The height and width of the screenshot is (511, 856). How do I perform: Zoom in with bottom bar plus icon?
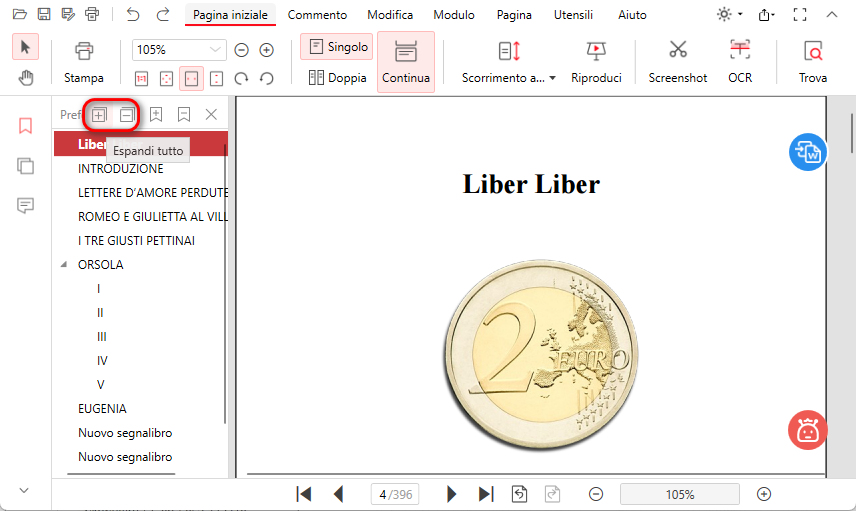(764, 494)
